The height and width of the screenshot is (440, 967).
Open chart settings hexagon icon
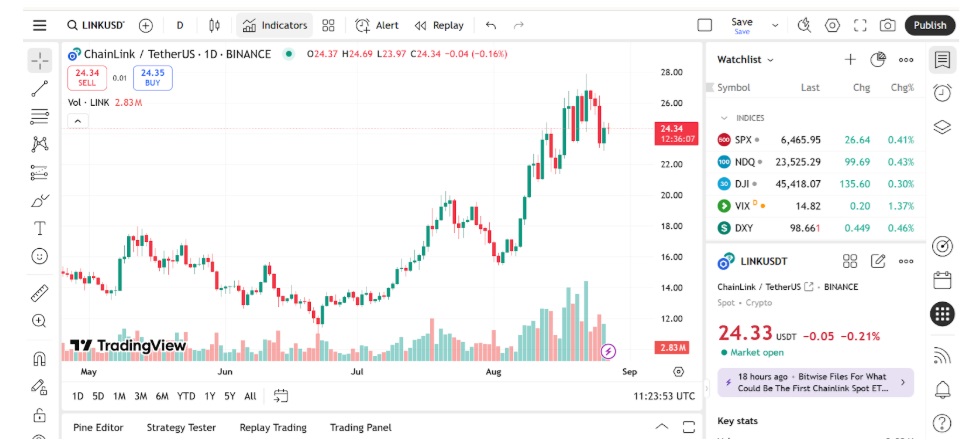coord(833,25)
